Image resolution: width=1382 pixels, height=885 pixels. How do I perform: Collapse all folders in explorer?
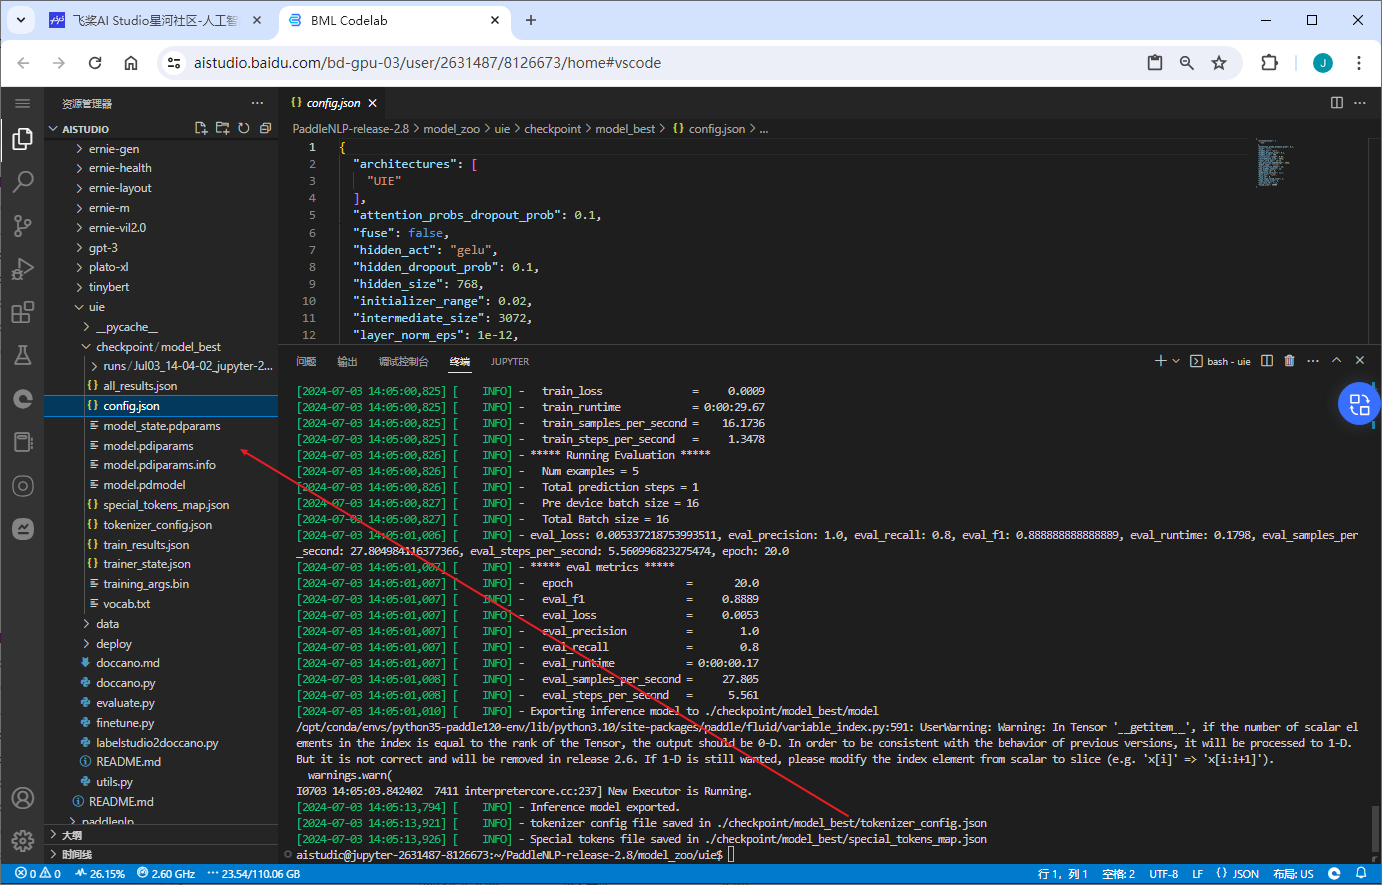pyautogui.click(x=265, y=129)
